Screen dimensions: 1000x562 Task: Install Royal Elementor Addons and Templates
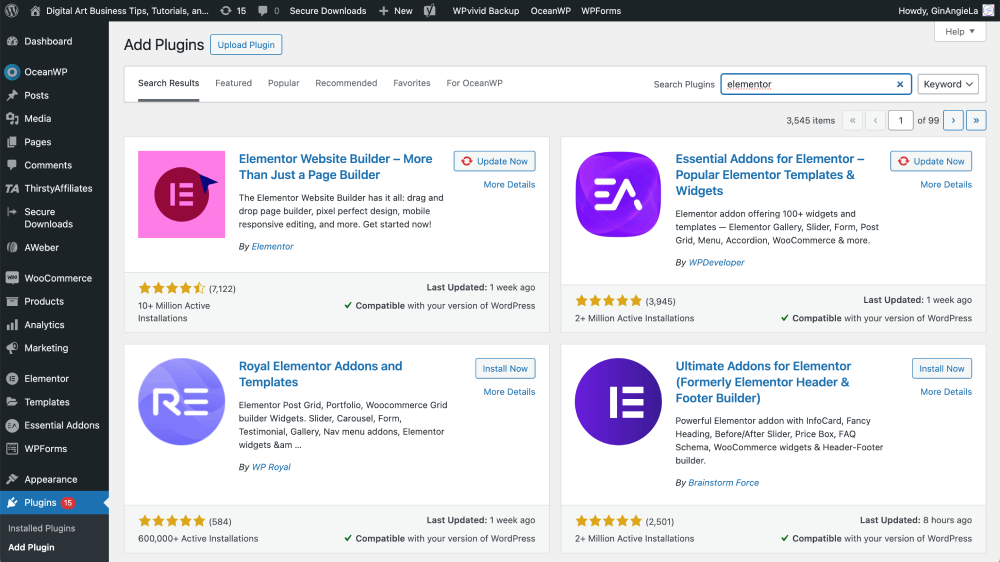tap(505, 369)
